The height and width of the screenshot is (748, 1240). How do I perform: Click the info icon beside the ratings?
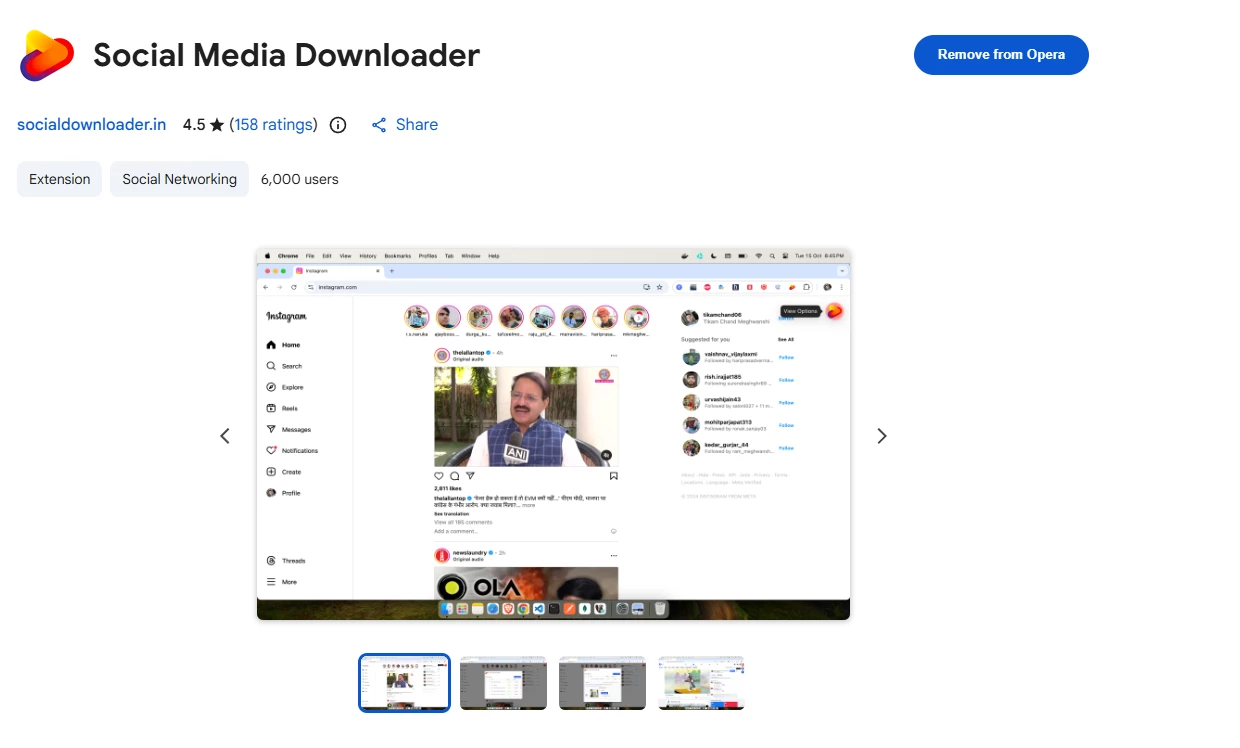coord(338,125)
